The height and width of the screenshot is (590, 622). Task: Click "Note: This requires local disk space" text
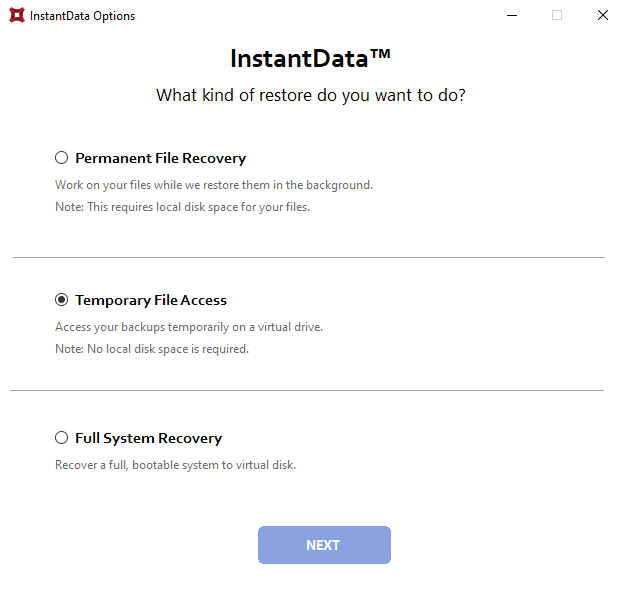pos(182,207)
